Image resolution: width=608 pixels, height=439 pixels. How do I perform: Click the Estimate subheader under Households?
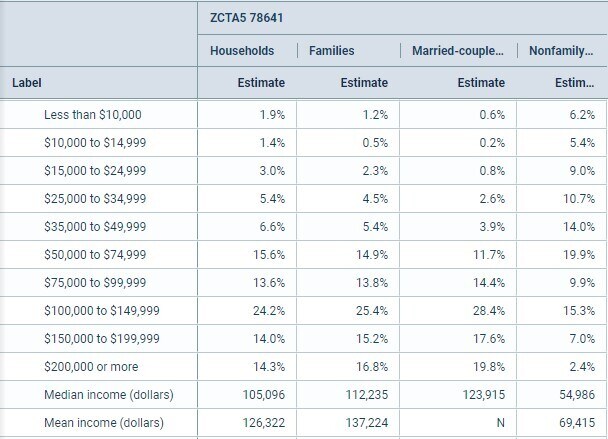point(261,83)
